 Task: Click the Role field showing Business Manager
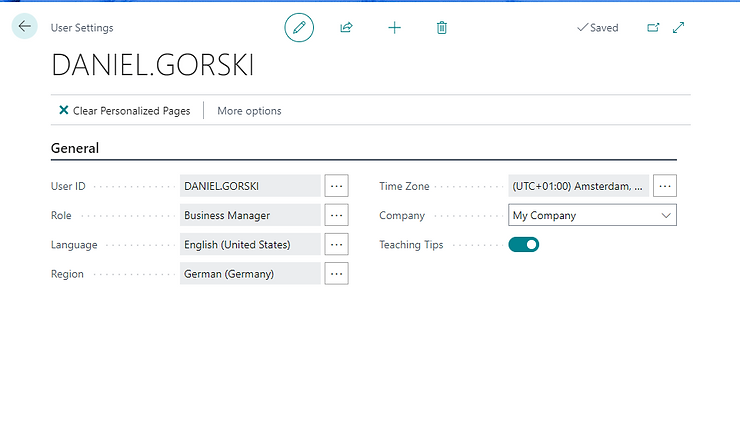[250, 215]
